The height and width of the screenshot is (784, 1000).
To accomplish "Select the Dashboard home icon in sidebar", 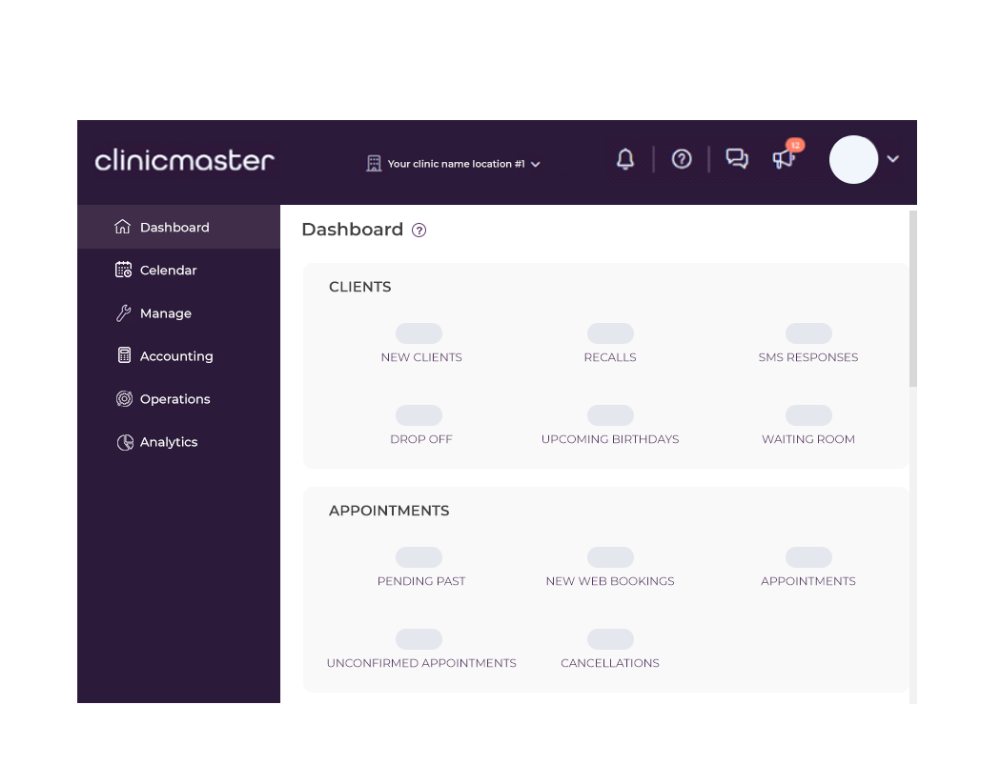I will 121,226.
